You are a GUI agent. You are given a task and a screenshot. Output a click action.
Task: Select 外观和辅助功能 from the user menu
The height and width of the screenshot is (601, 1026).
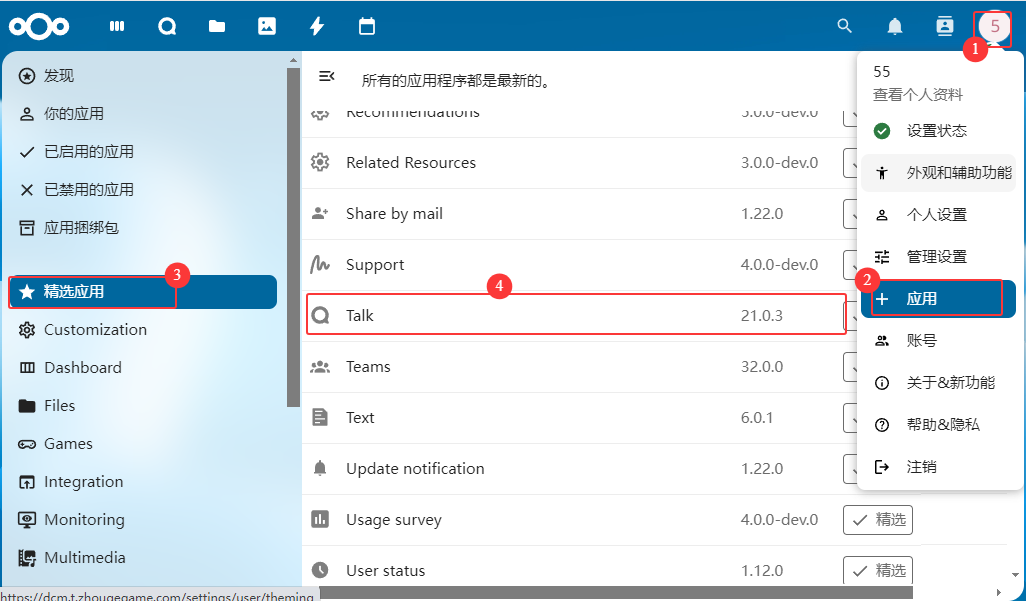point(958,173)
